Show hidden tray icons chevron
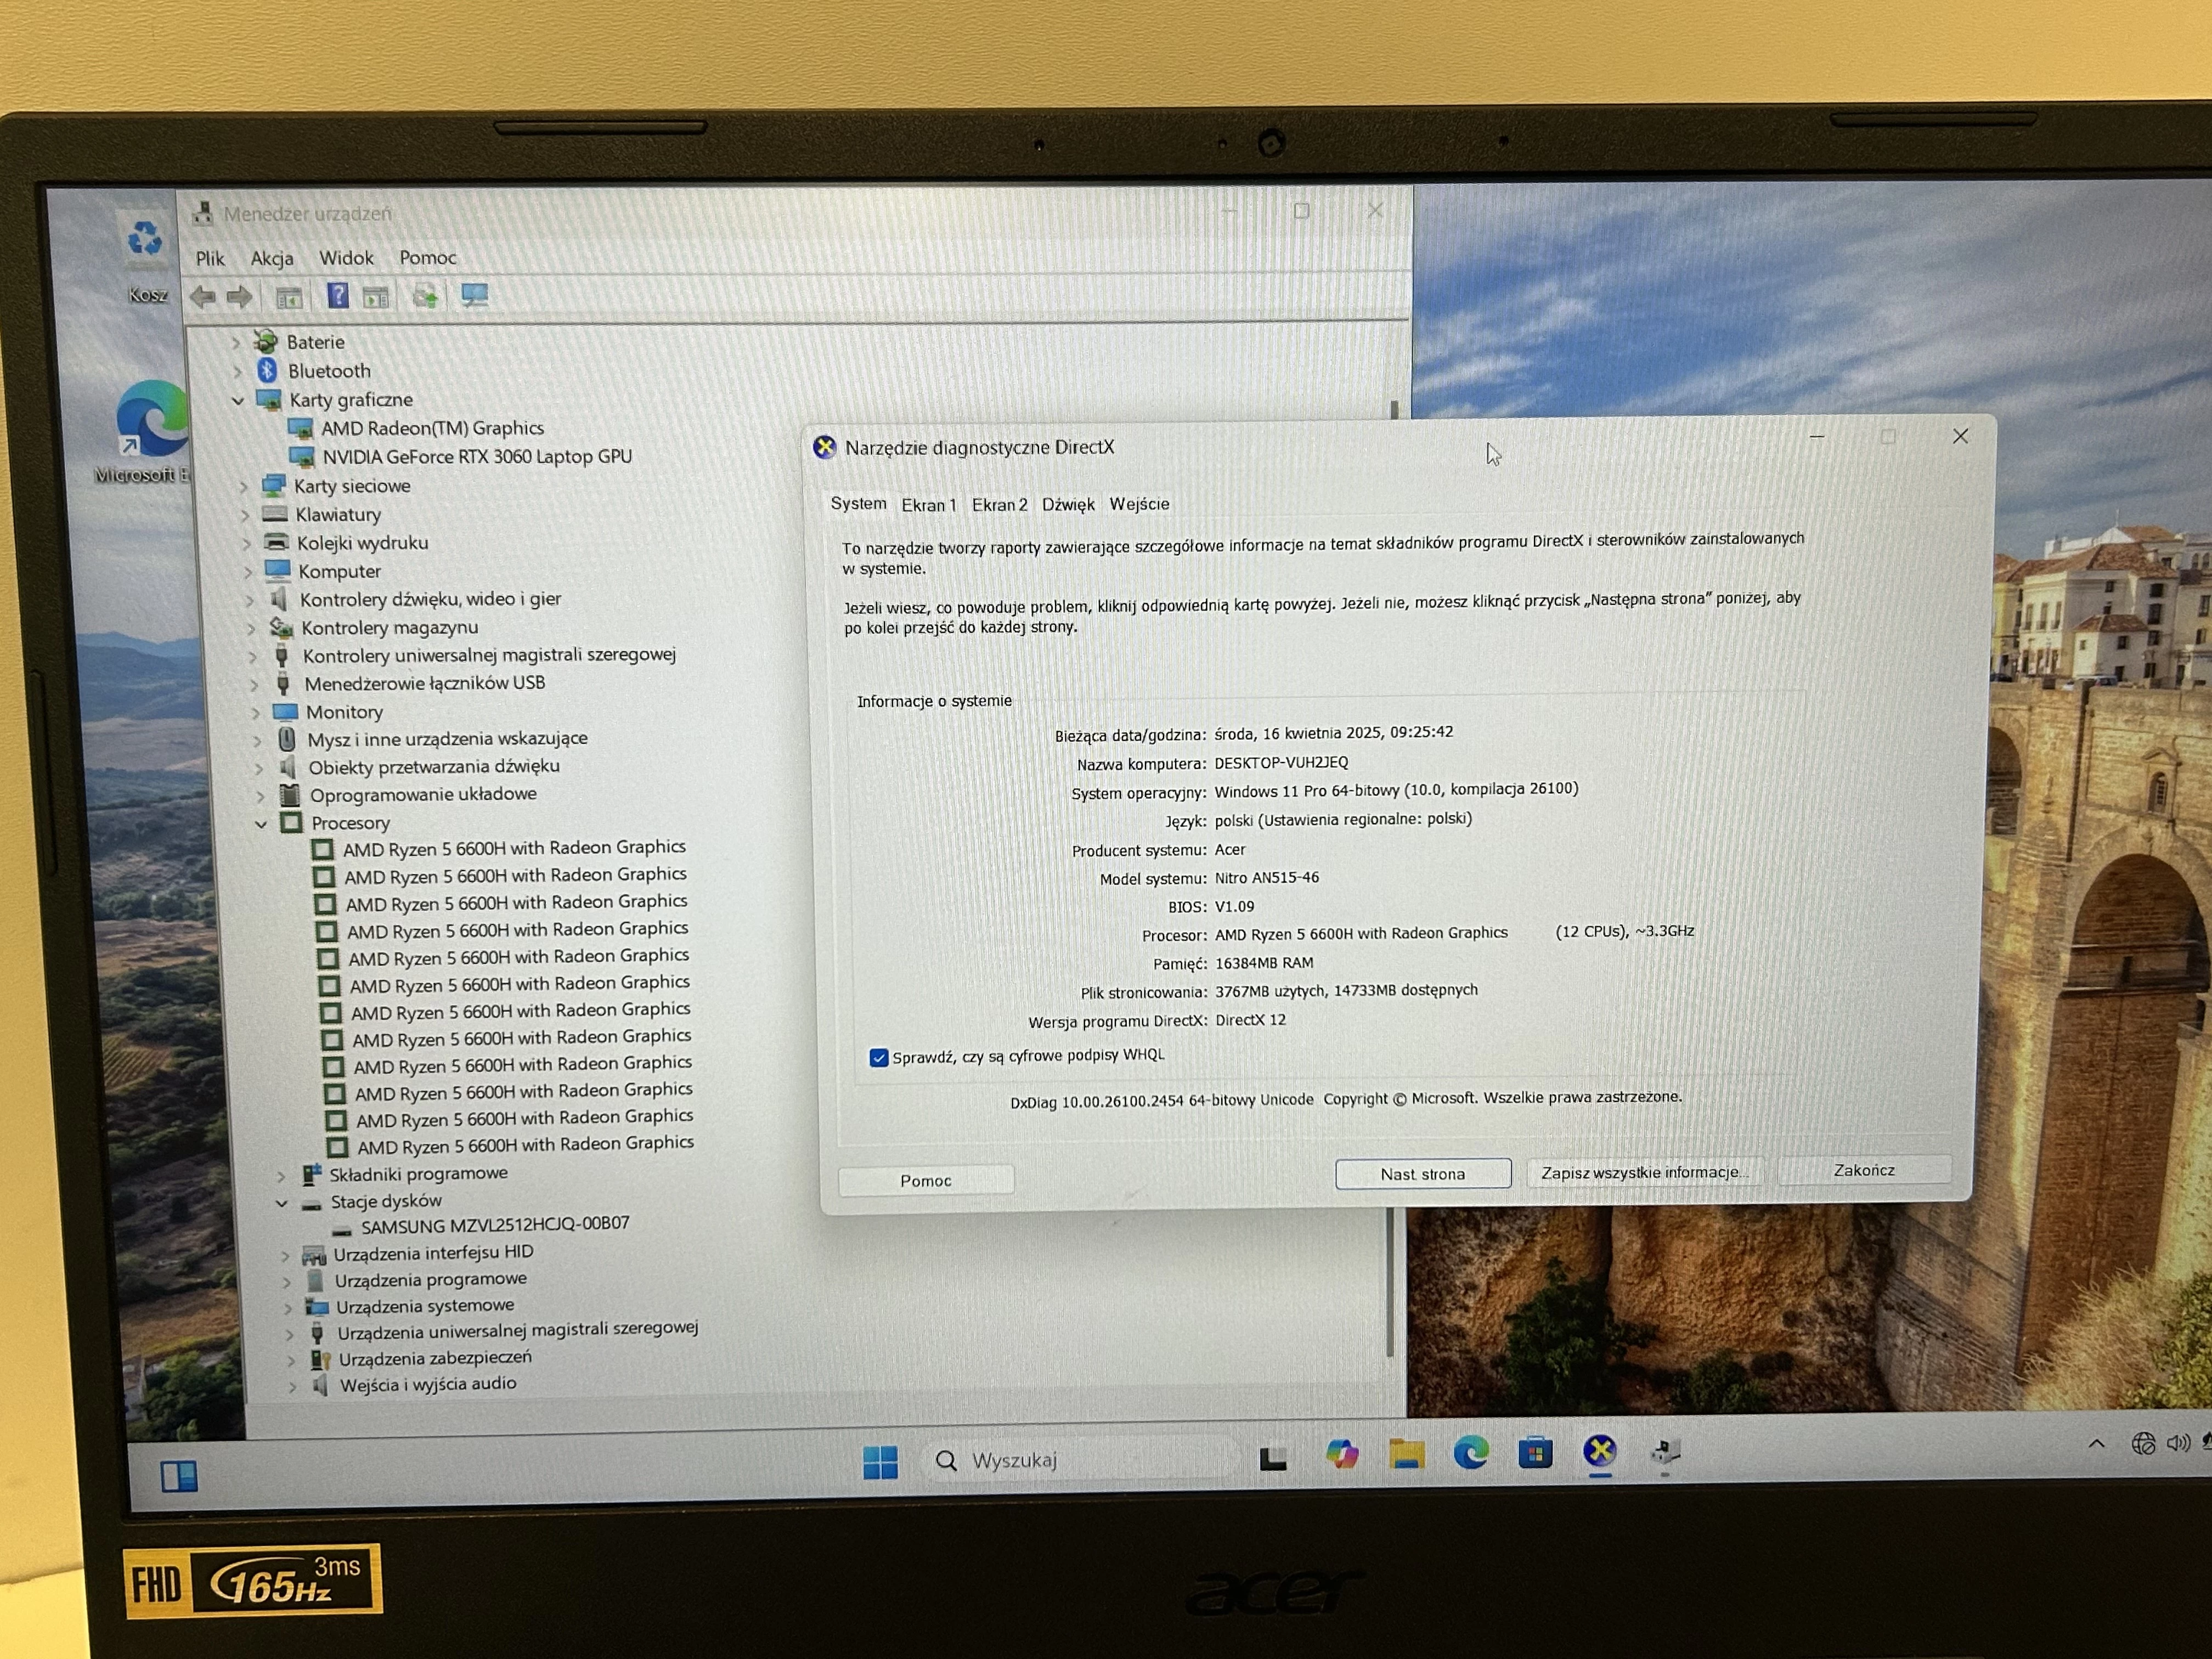The height and width of the screenshot is (1659, 2212). 2097,1443
